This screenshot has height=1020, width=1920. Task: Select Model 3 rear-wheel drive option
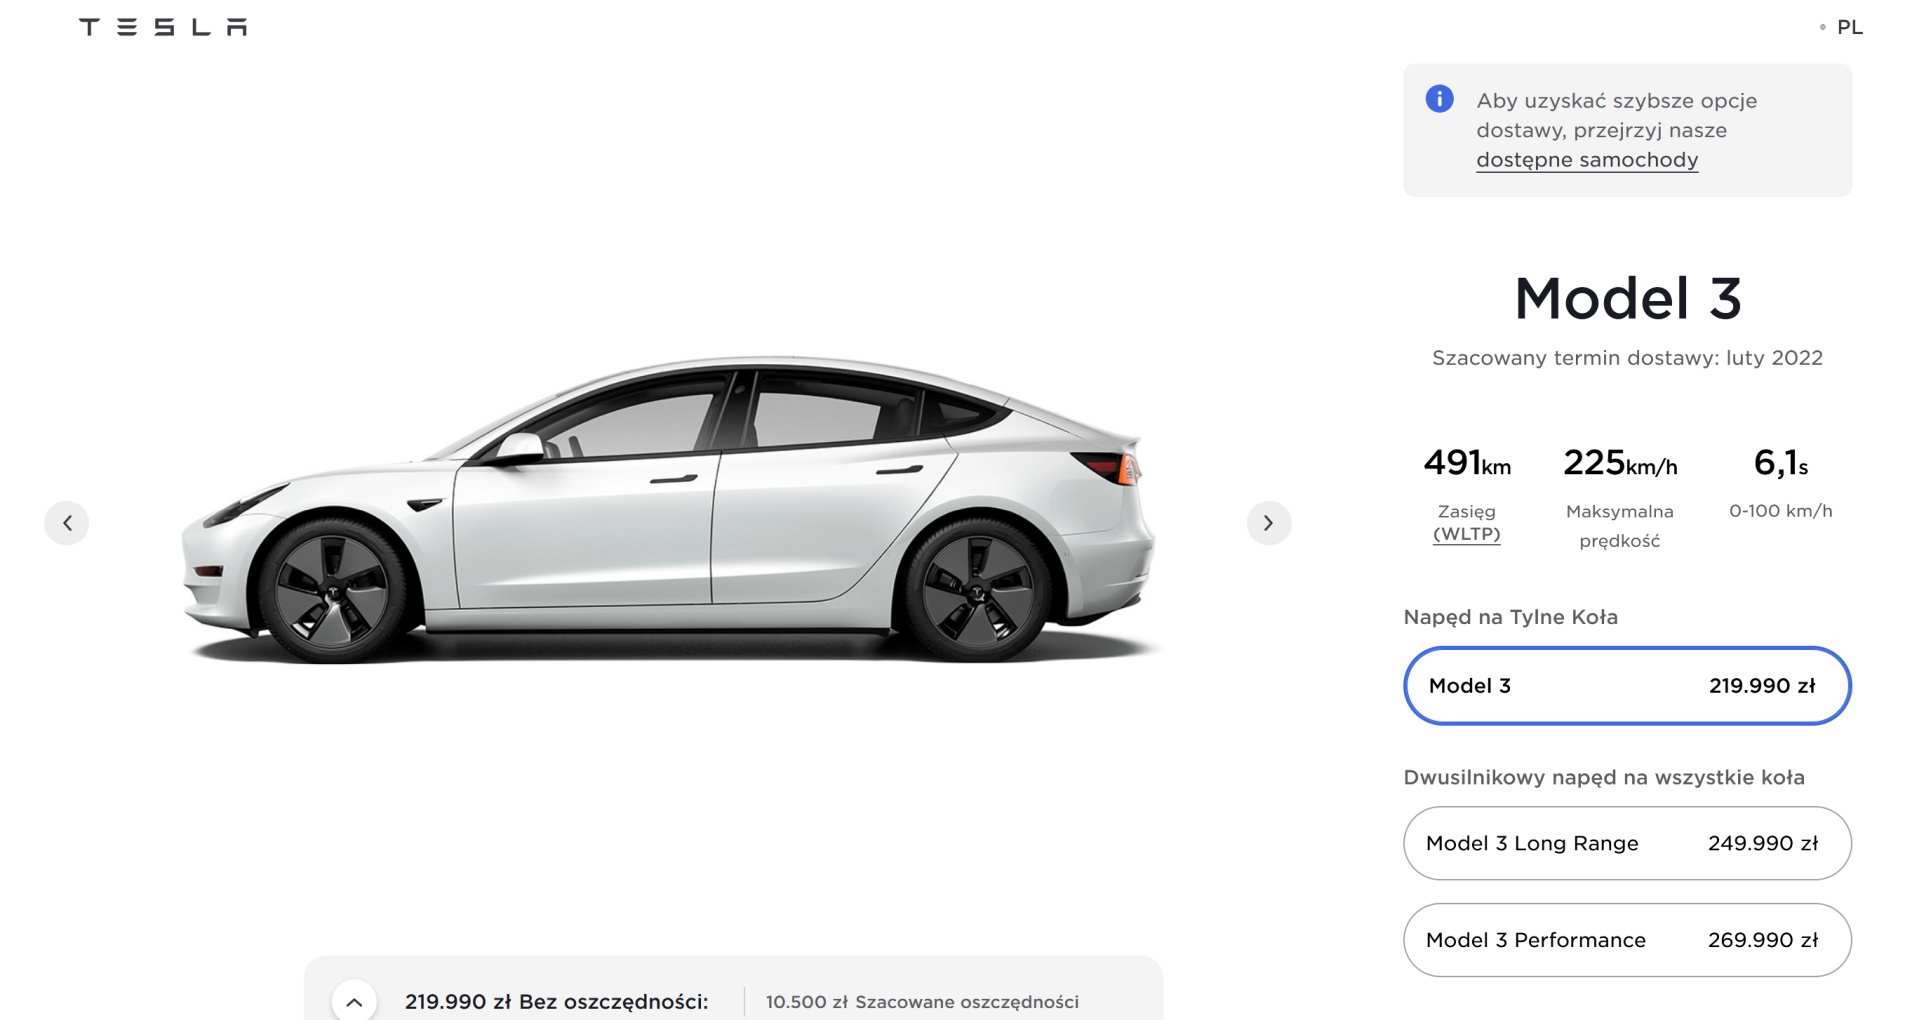(1627, 686)
